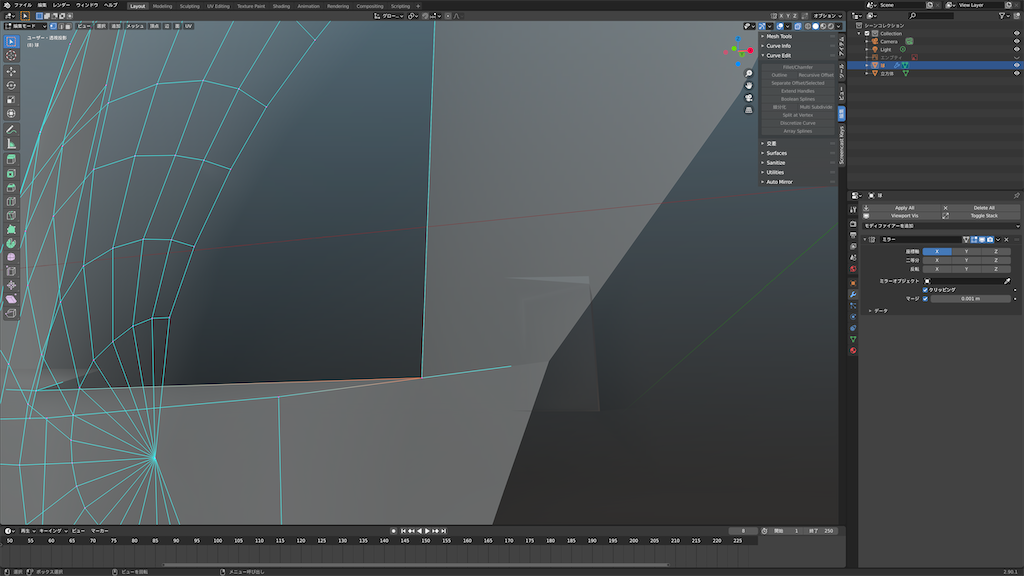The height and width of the screenshot is (576, 1024).
Task: Select the Shear tool
Action: tap(11, 299)
